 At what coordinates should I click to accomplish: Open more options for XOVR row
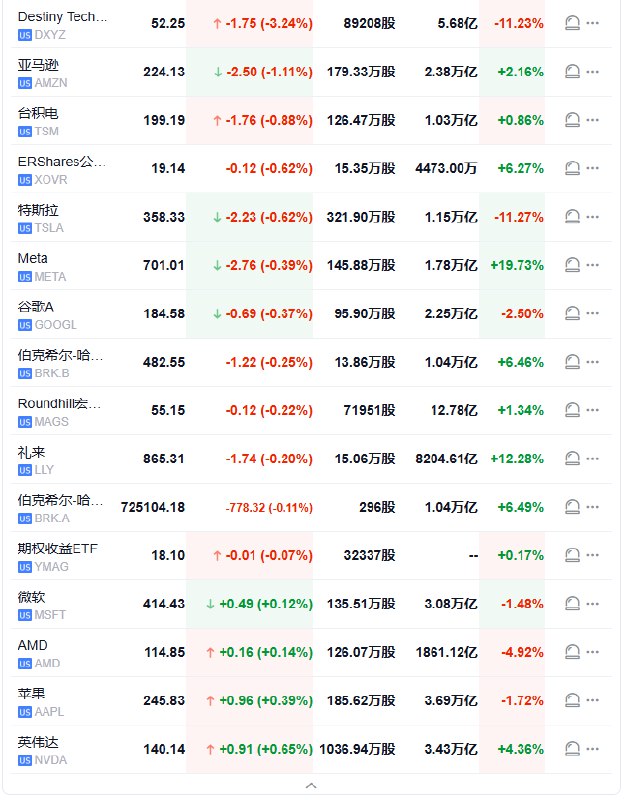tap(592, 168)
